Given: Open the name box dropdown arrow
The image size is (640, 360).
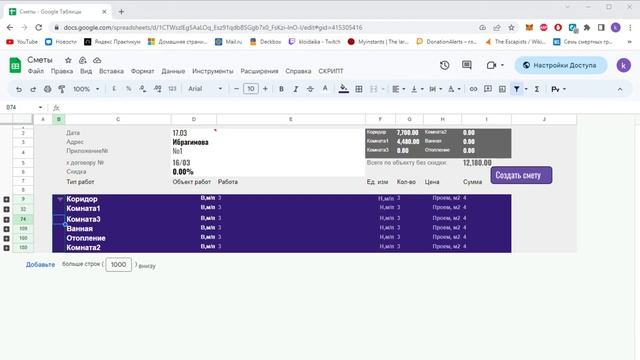Looking at the screenshot, I should pos(40,107).
